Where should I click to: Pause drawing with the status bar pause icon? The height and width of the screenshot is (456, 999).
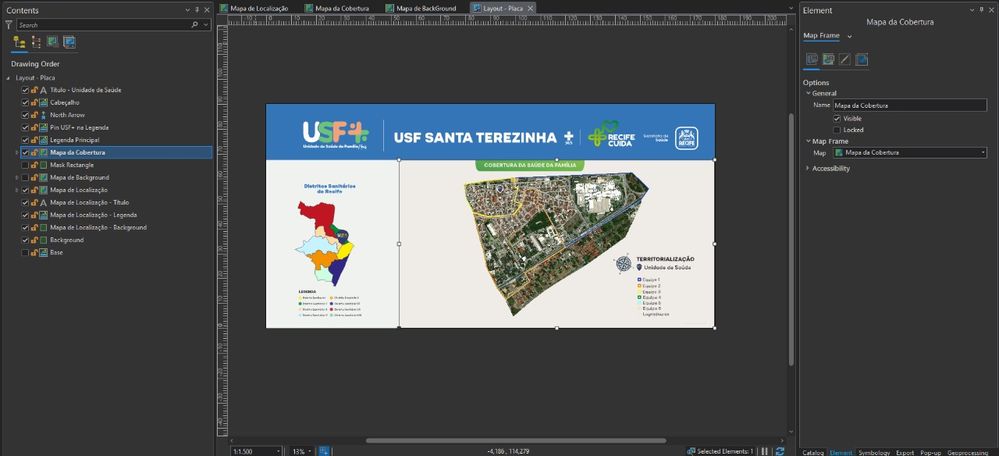[765, 451]
